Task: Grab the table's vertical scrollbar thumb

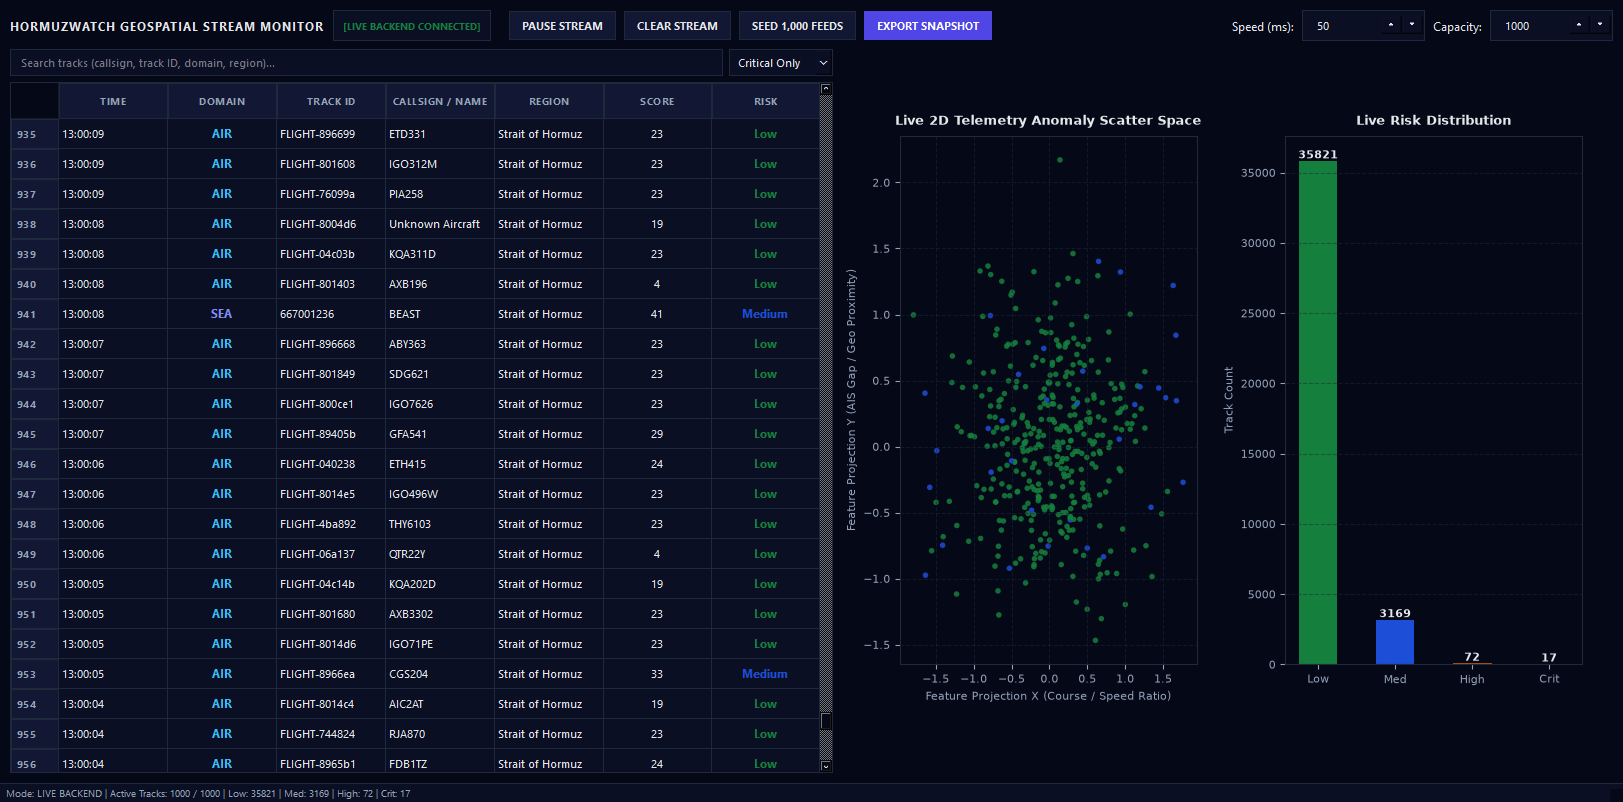Action: (x=826, y=721)
